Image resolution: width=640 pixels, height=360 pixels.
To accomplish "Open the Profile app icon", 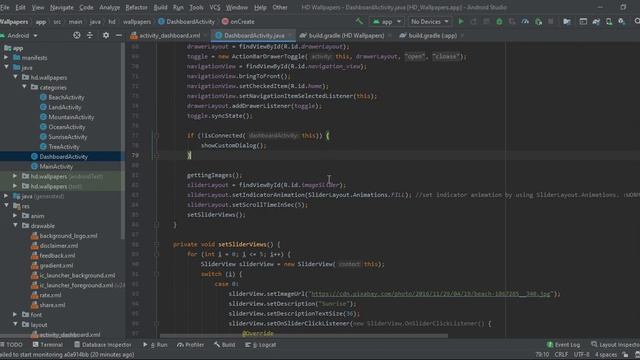I will point(525,22).
